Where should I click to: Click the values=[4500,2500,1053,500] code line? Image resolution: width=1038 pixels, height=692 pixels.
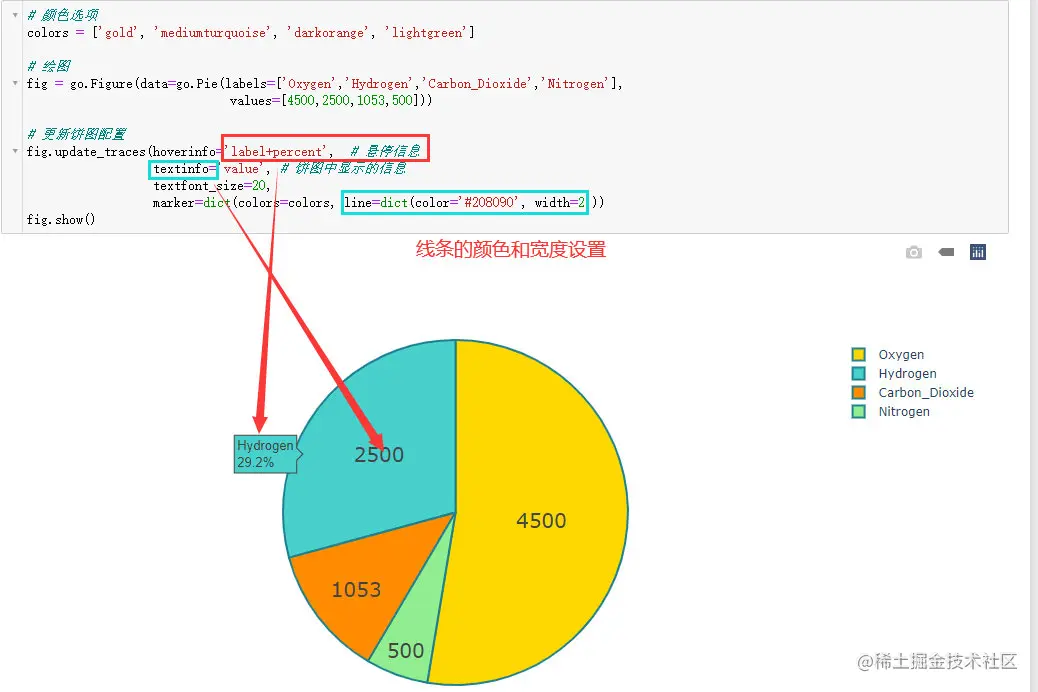click(x=331, y=101)
